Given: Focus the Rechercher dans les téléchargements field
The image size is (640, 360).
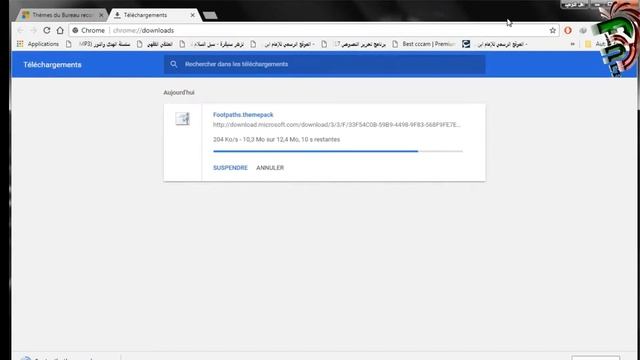Looking at the screenshot, I should [324, 64].
